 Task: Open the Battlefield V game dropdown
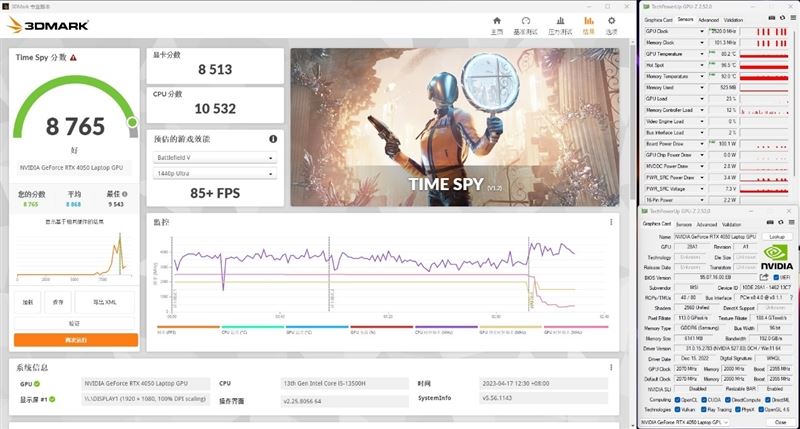(x=215, y=158)
